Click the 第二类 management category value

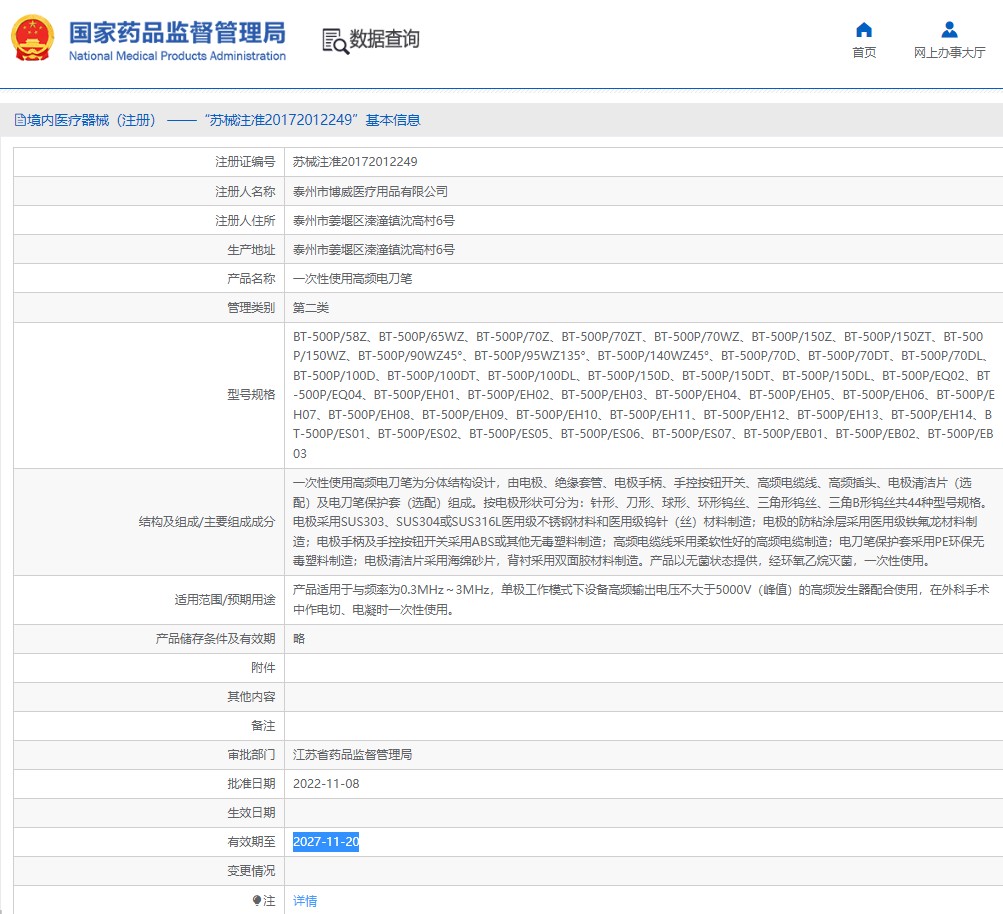[x=311, y=308]
